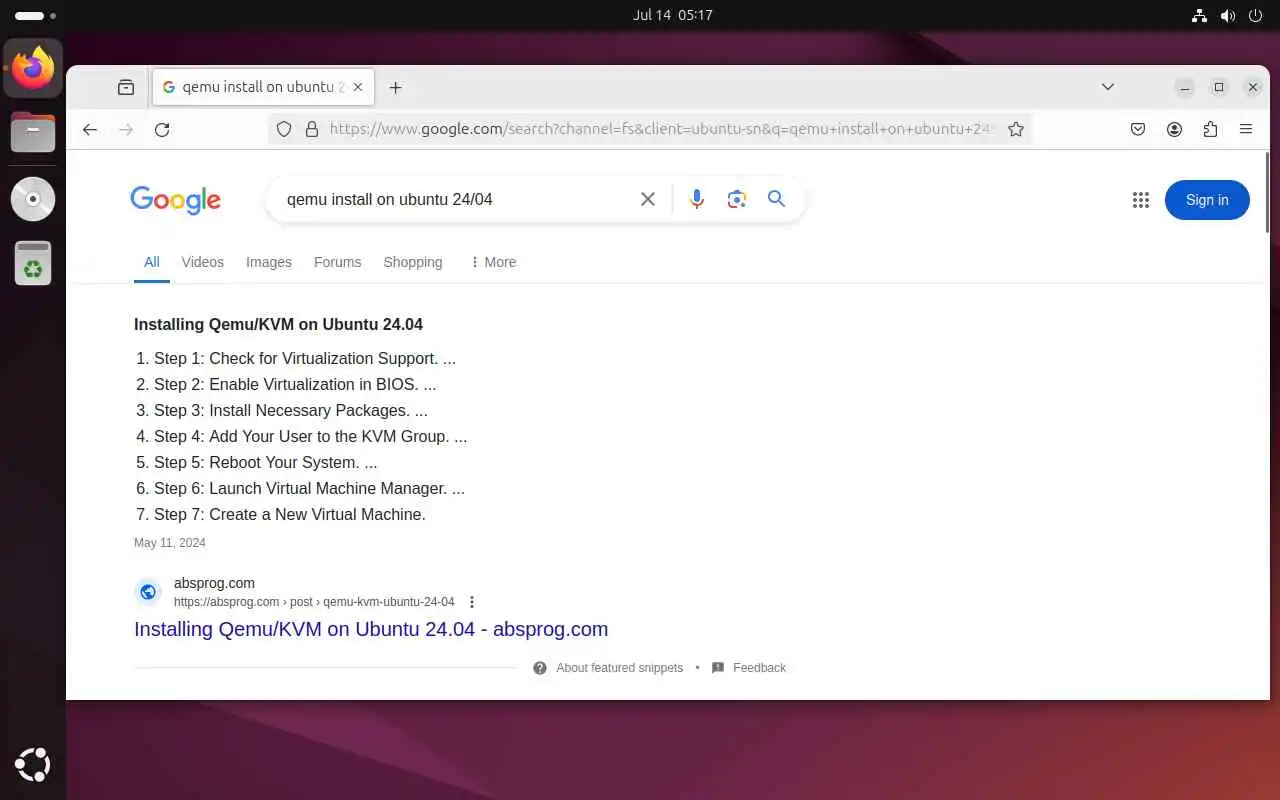The height and width of the screenshot is (800, 1280).
Task: Open Show Apps Ubuntu logo button
Action: (x=33, y=766)
